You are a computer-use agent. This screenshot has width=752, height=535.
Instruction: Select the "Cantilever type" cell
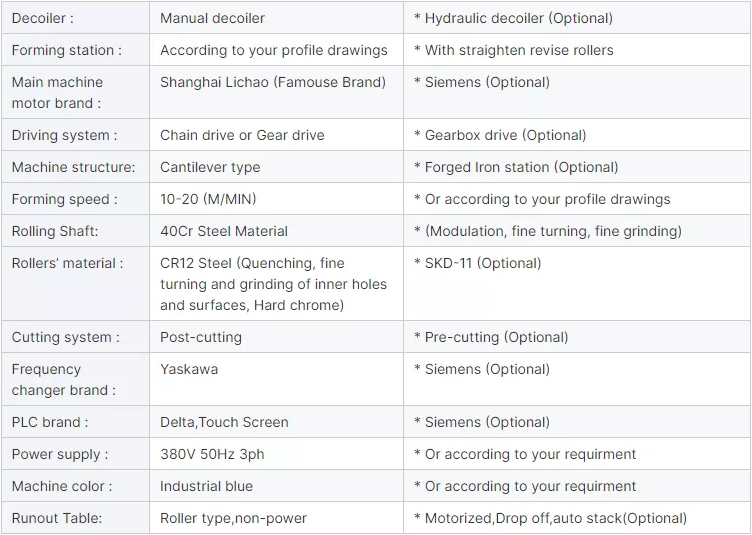click(210, 167)
